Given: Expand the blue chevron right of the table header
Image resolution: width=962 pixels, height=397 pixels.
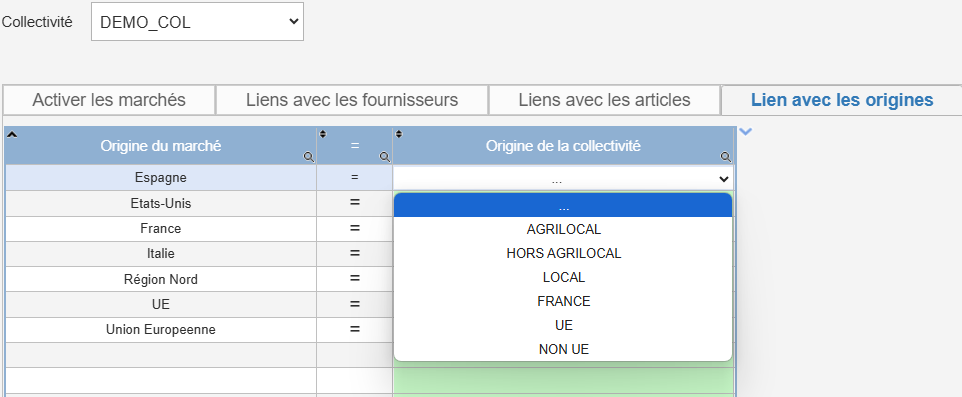Looking at the screenshot, I should pos(745,131).
